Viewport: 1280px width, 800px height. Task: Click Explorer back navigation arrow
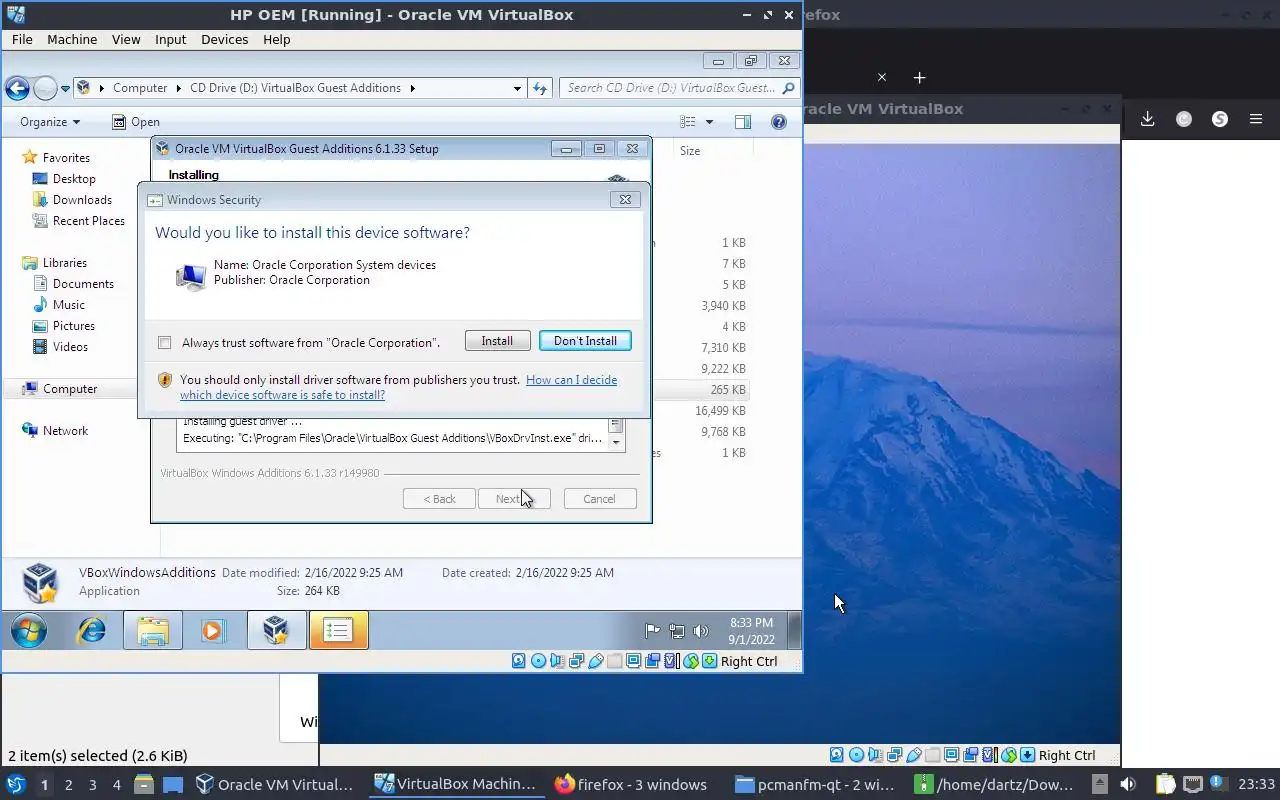click(17, 88)
